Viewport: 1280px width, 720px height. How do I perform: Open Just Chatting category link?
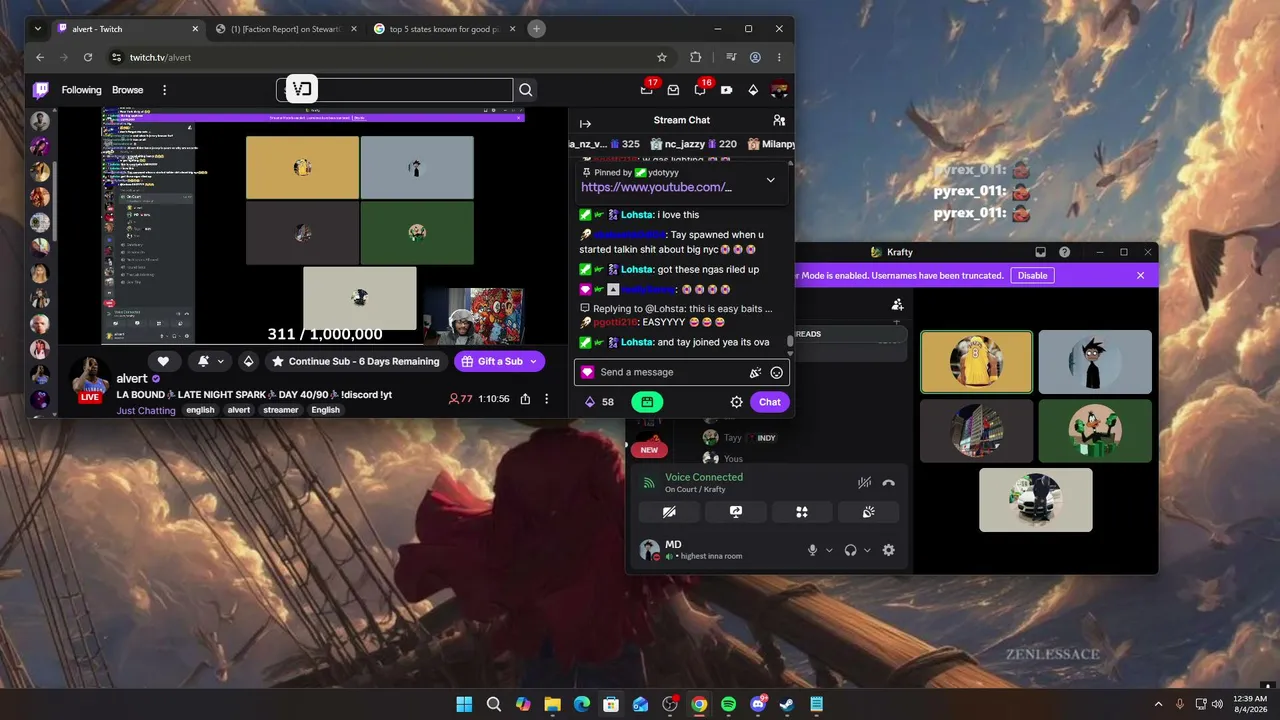click(146, 410)
